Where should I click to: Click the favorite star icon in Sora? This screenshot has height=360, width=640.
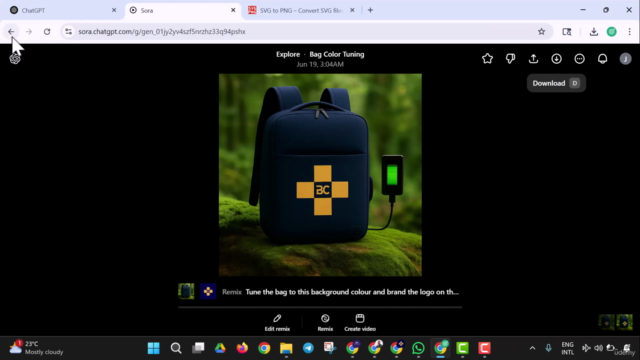[487, 59]
